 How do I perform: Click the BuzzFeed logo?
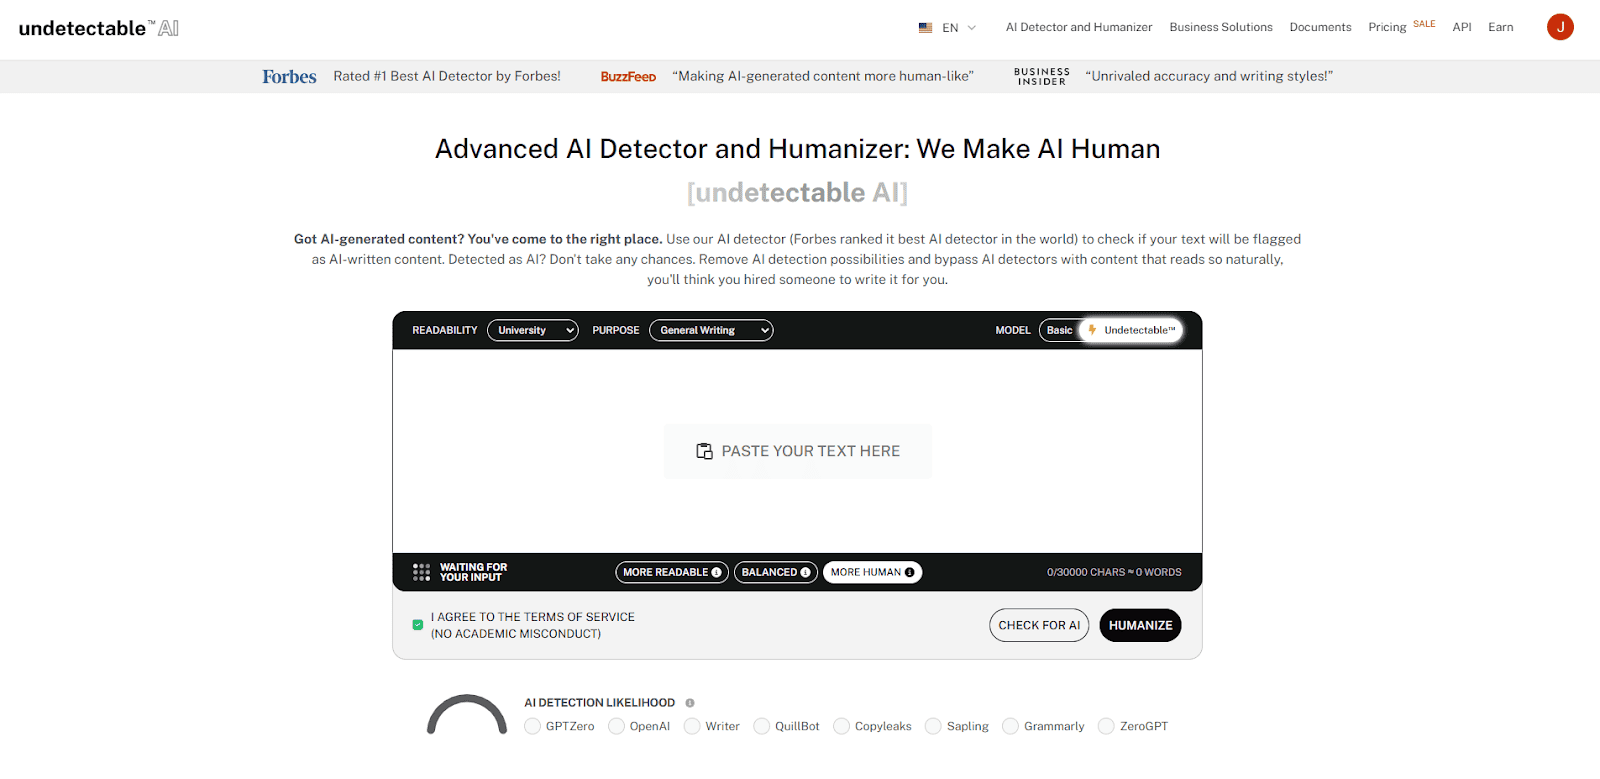(x=628, y=77)
